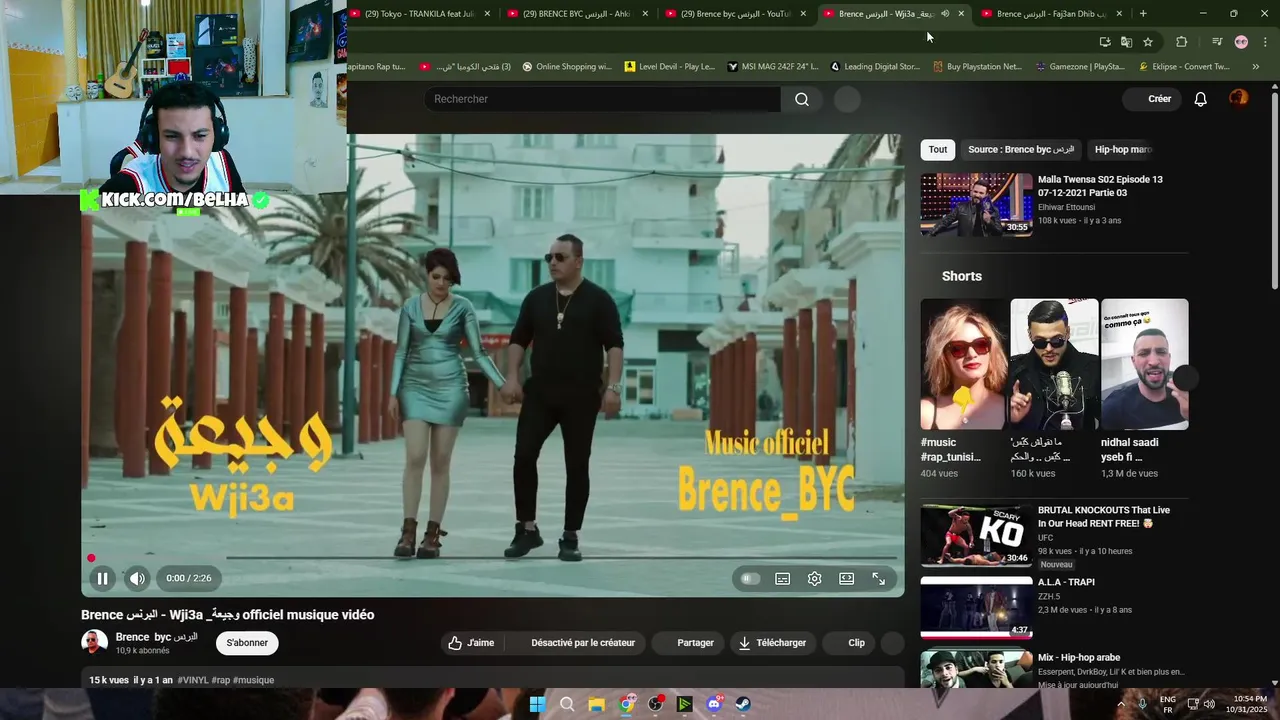Open MSI MAG 242F bookmark
1280x720 pixels.
[773, 67]
